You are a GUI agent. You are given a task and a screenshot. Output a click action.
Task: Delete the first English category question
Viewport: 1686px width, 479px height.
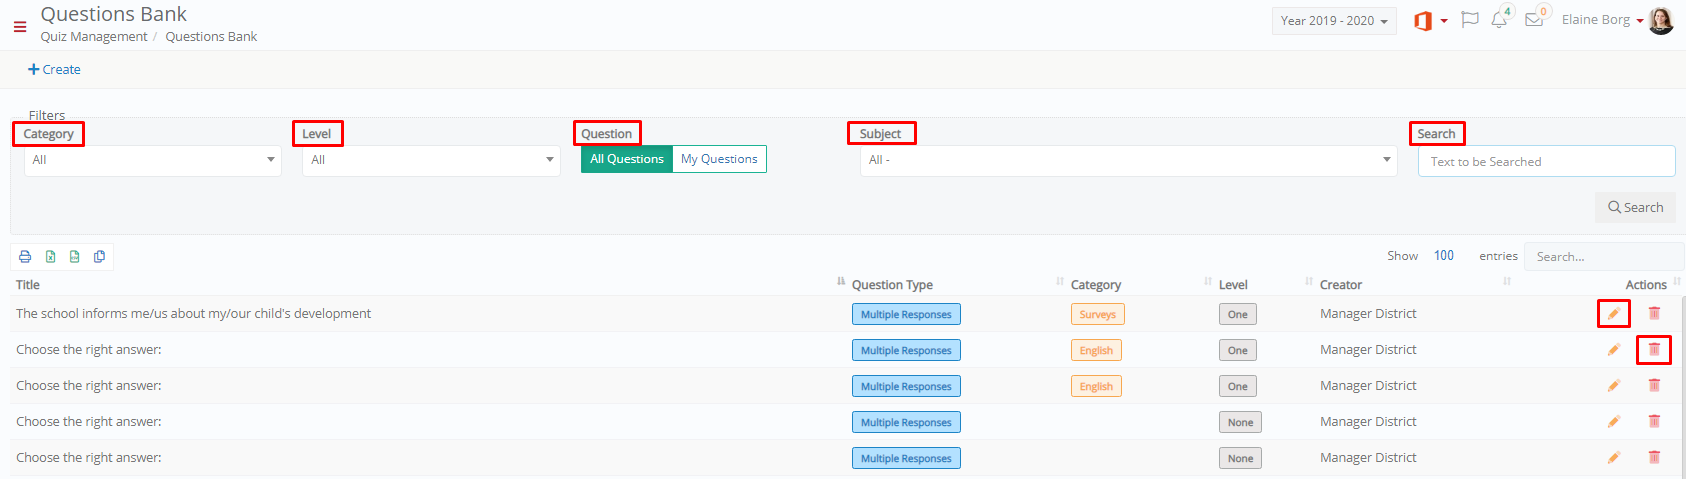1654,350
